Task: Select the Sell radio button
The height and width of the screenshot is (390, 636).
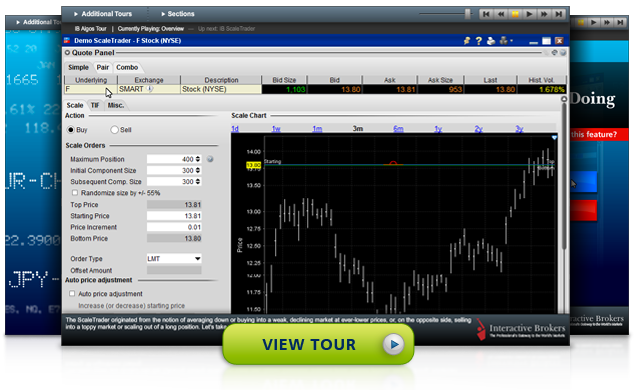Action: click(x=114, y=130)
